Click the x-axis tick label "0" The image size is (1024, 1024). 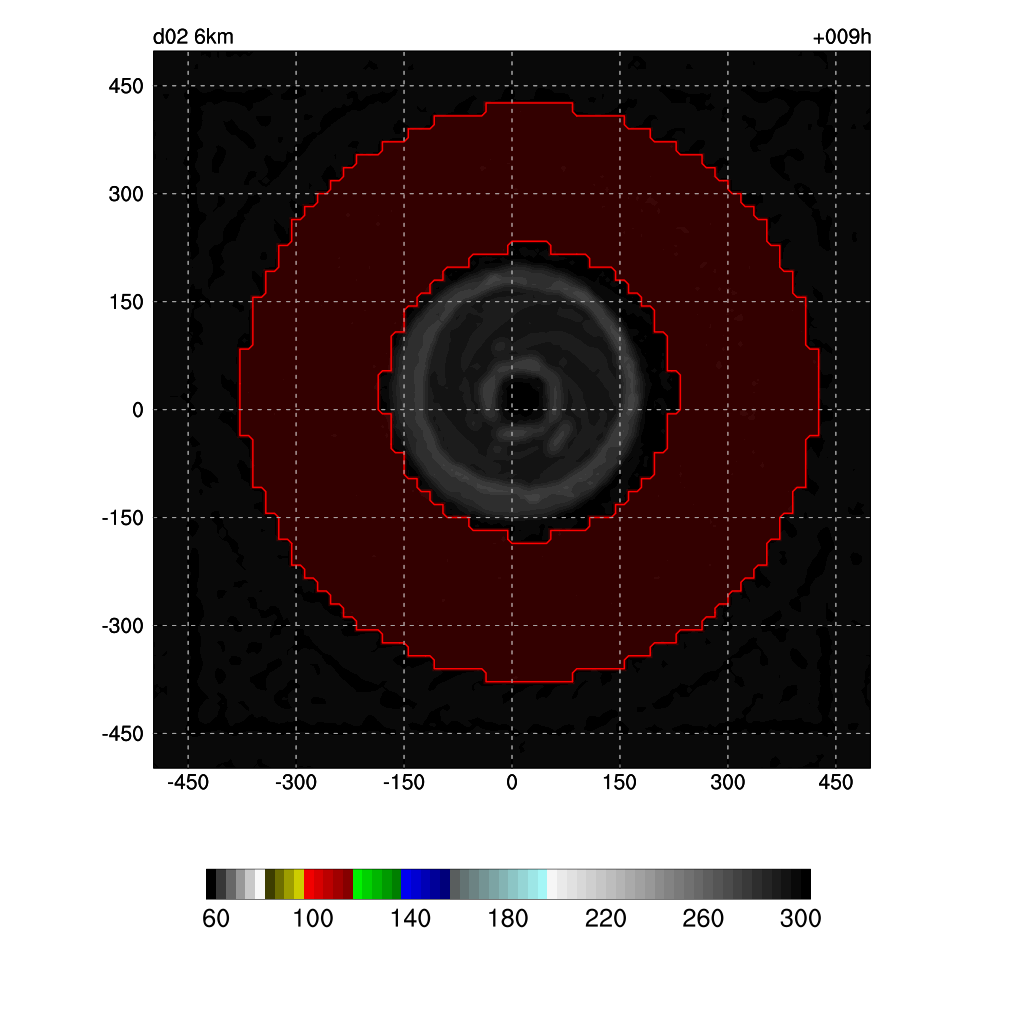click(x=512, y=782)
